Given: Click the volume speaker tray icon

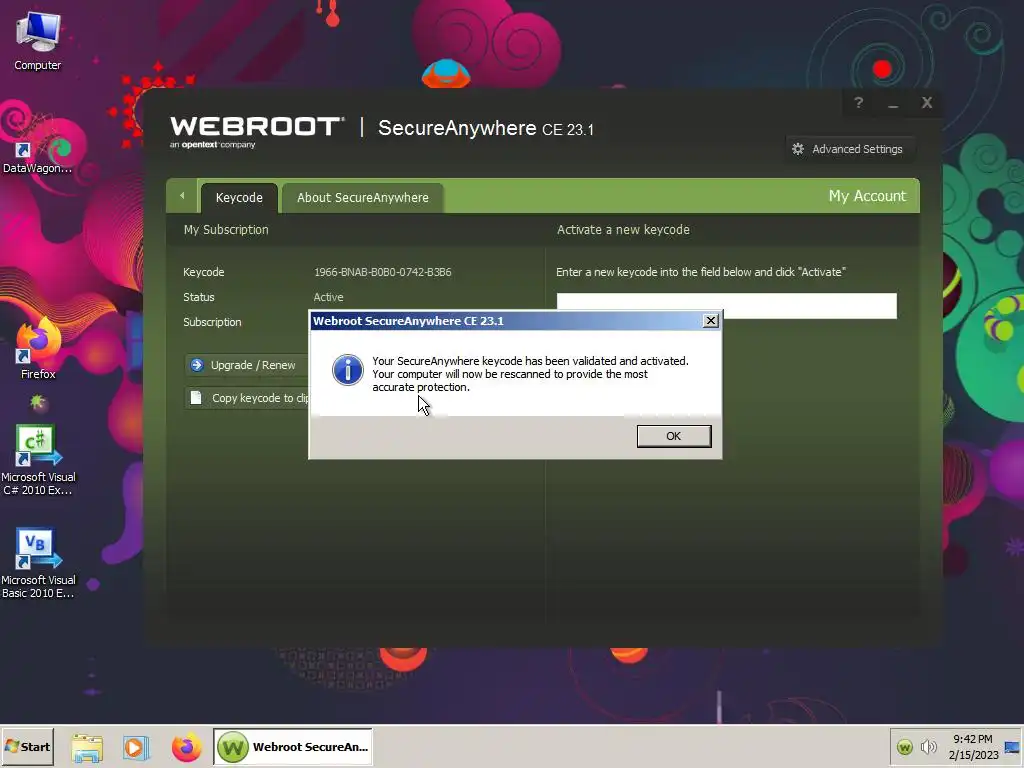Looking at the screenshot, I should [928, 746].
